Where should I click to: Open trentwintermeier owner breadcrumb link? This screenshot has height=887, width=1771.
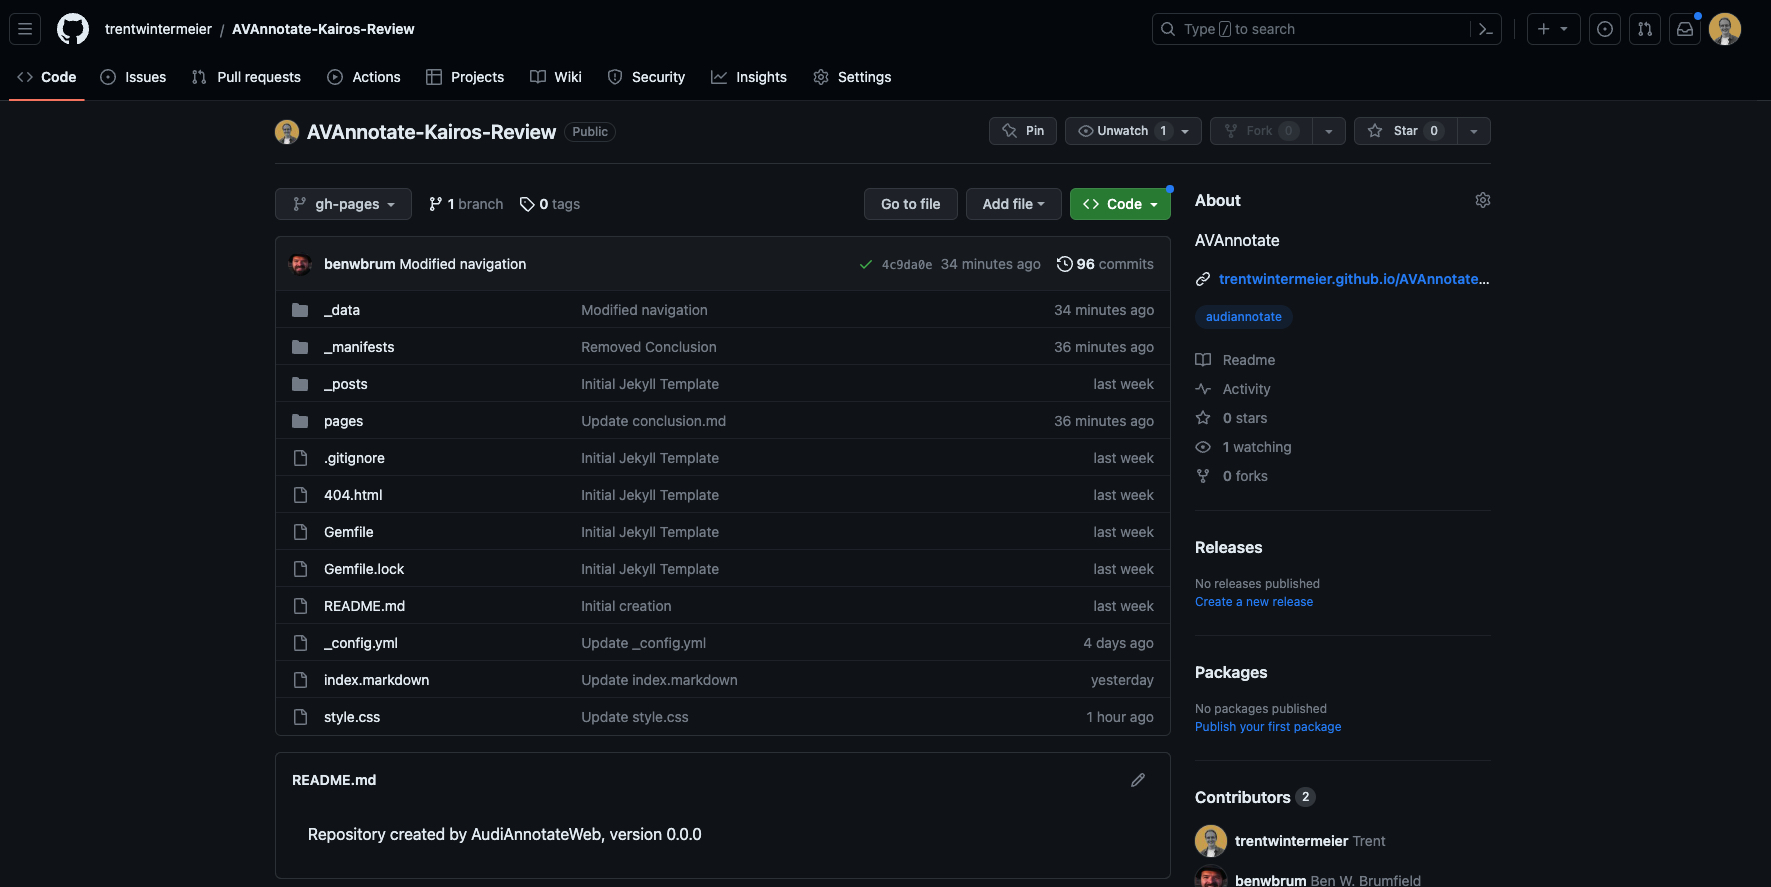pyautogui.click(x=158, y=29)
